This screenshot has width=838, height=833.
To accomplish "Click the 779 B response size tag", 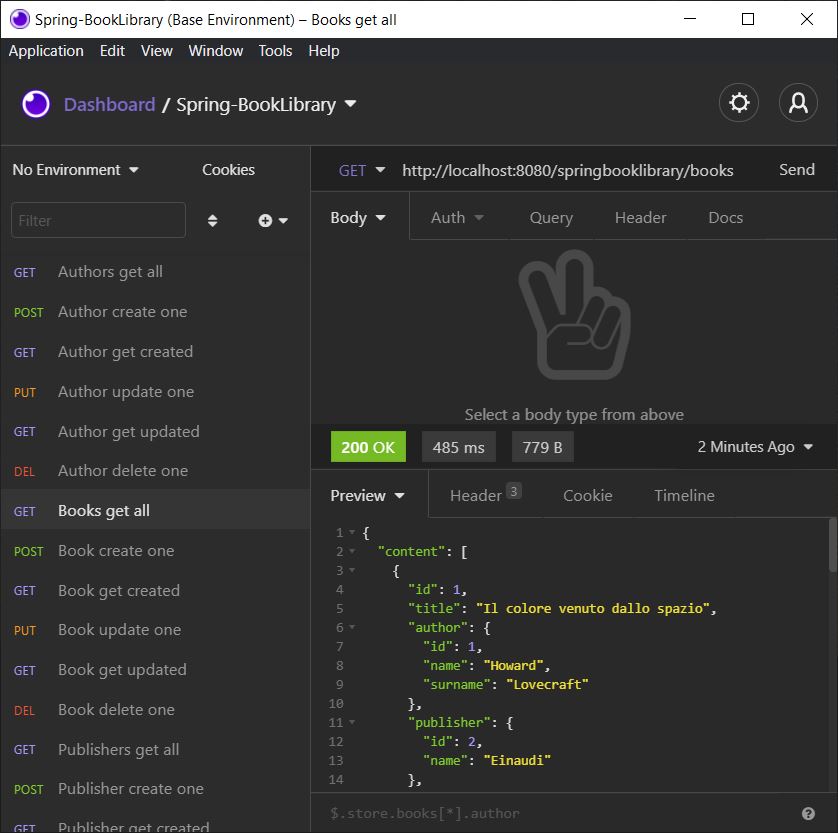I will [542, 447].
